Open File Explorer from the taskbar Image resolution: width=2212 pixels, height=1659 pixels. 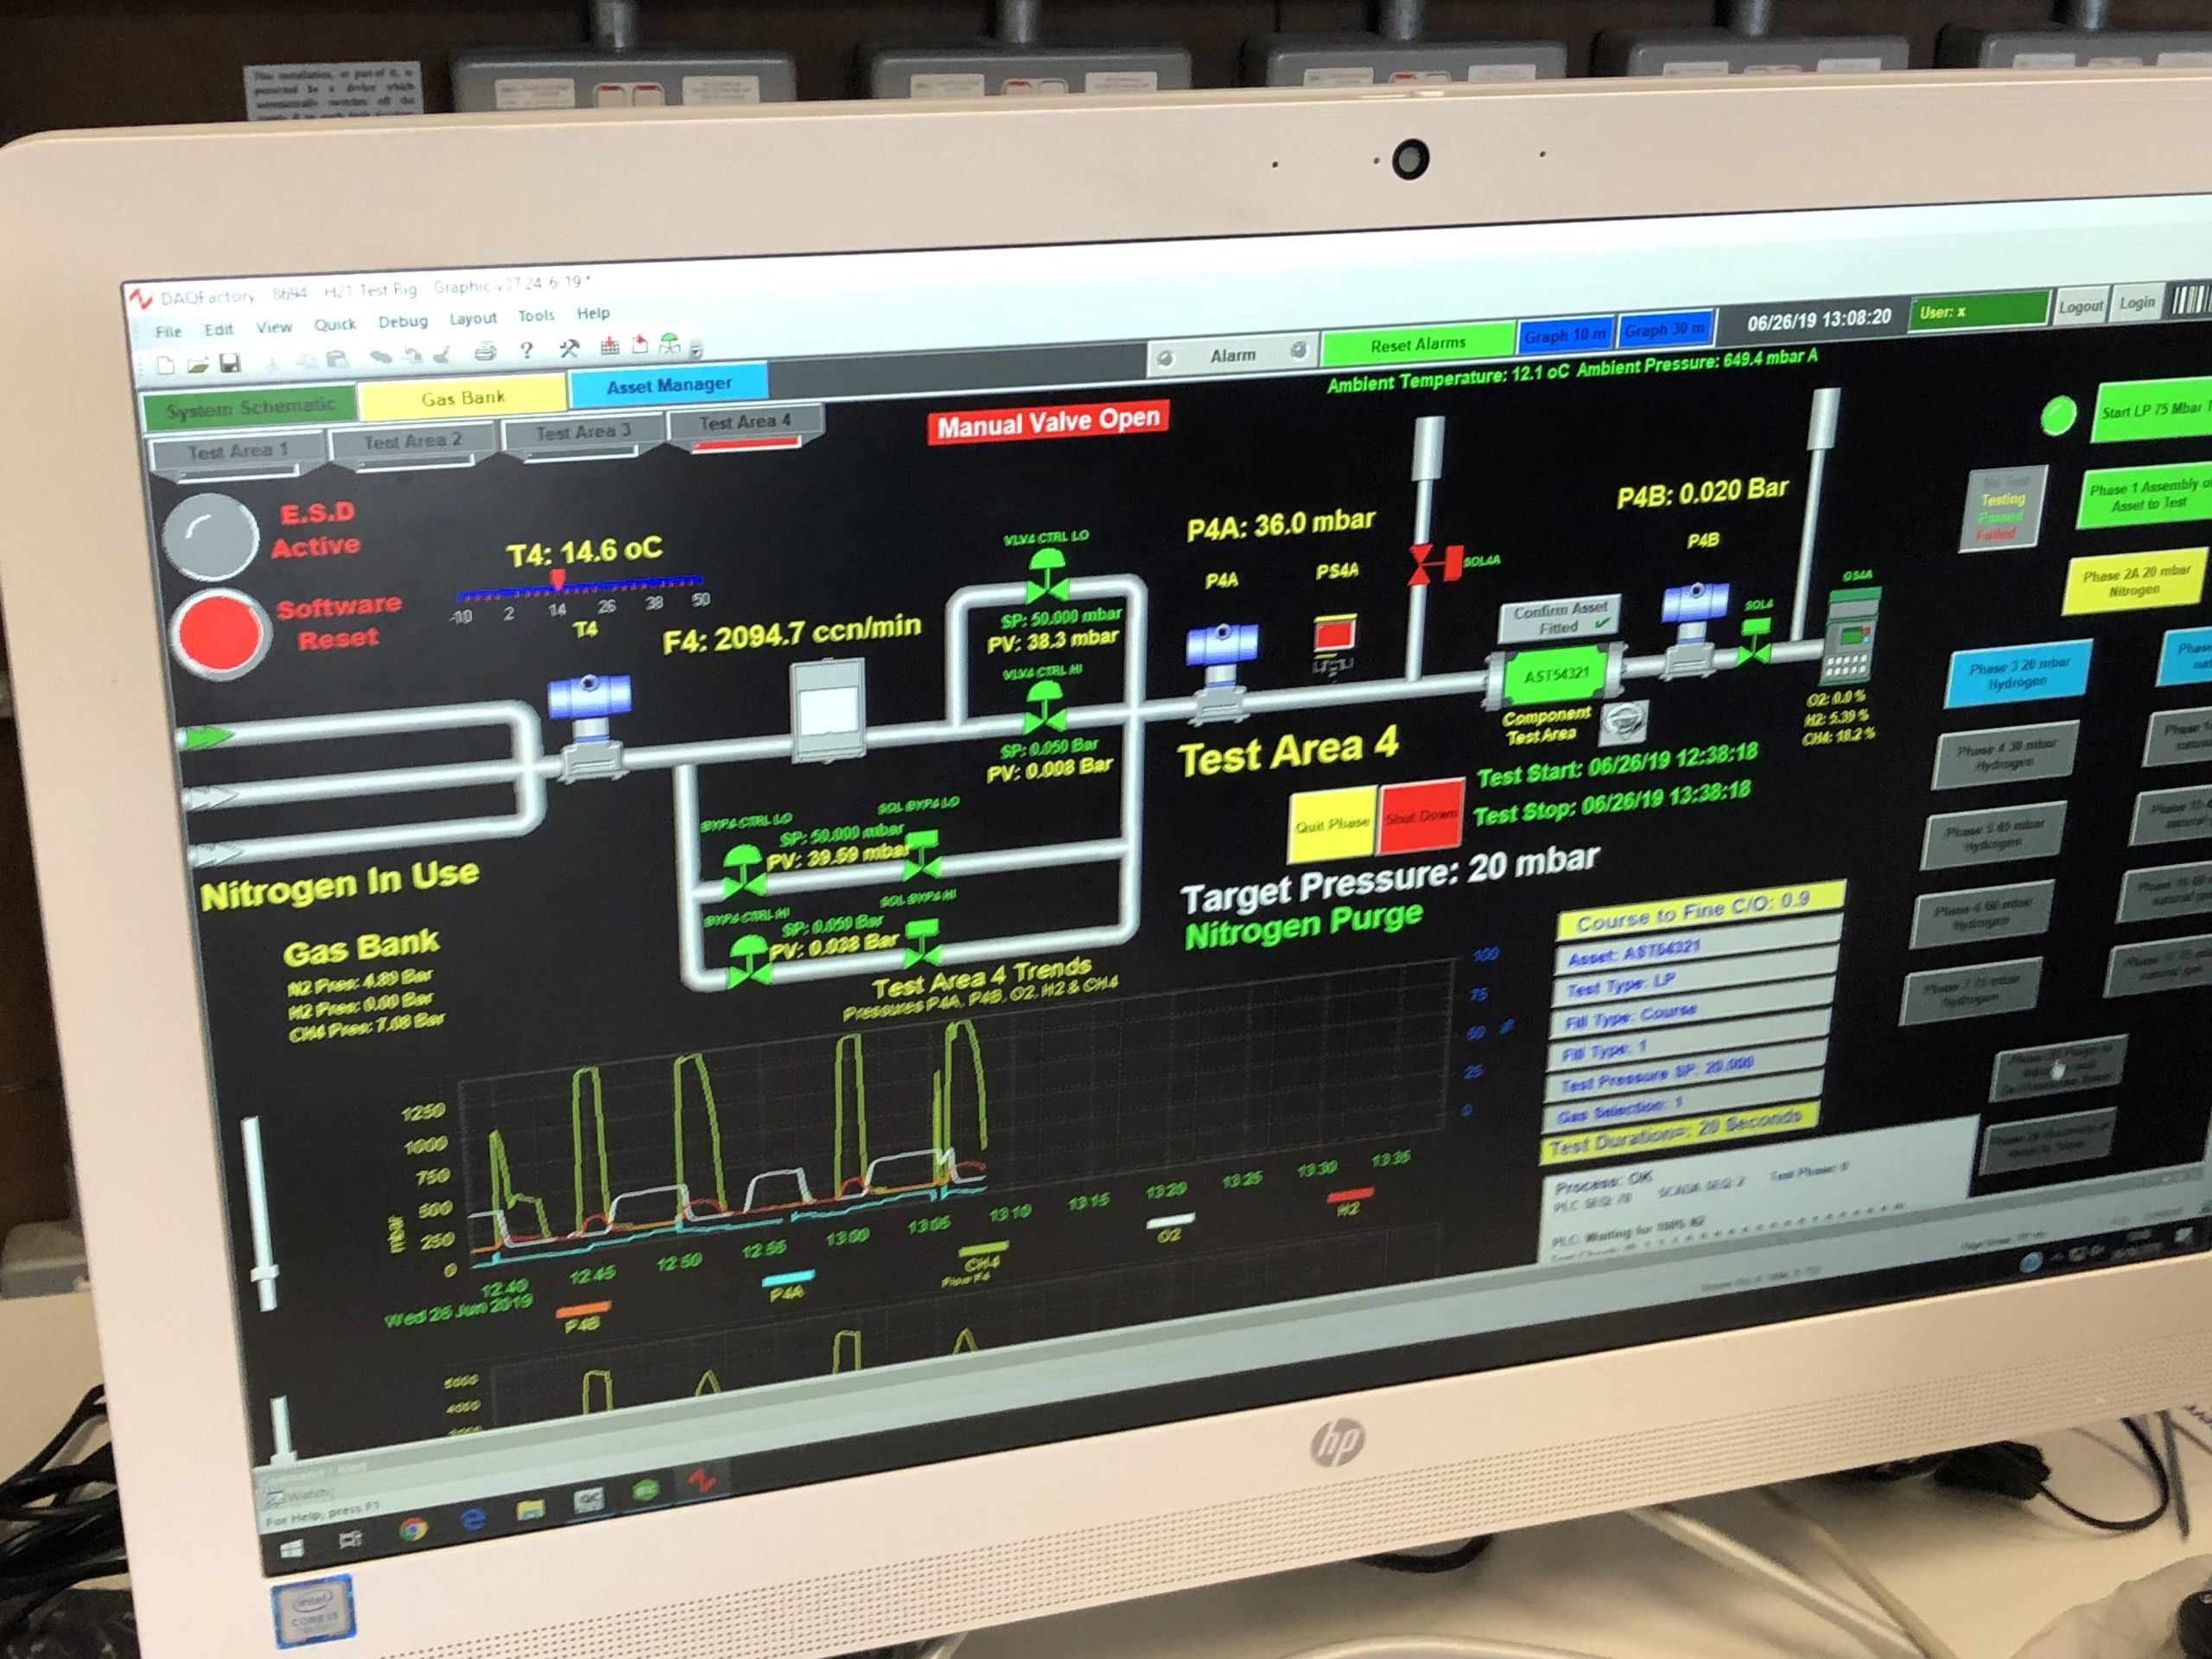click(x=531, y=1509)
